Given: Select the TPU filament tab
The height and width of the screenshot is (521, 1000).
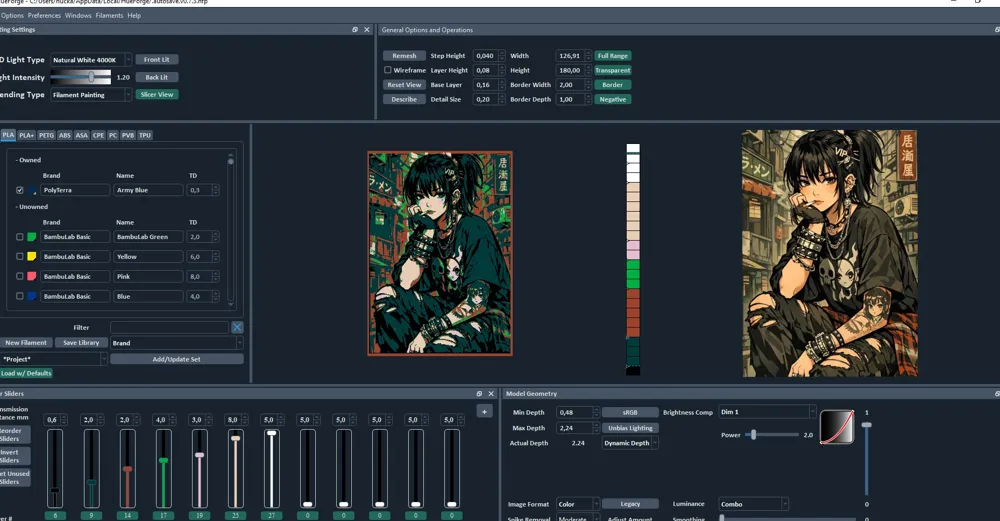Looking at the screenshot, I should pos(145,135).
